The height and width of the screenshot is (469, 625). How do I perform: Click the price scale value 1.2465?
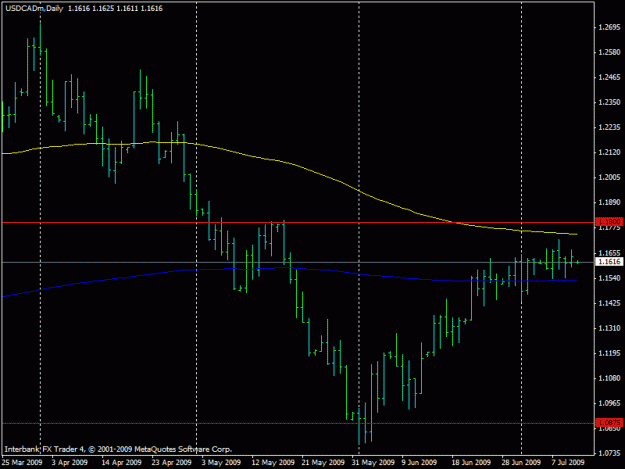610,77
